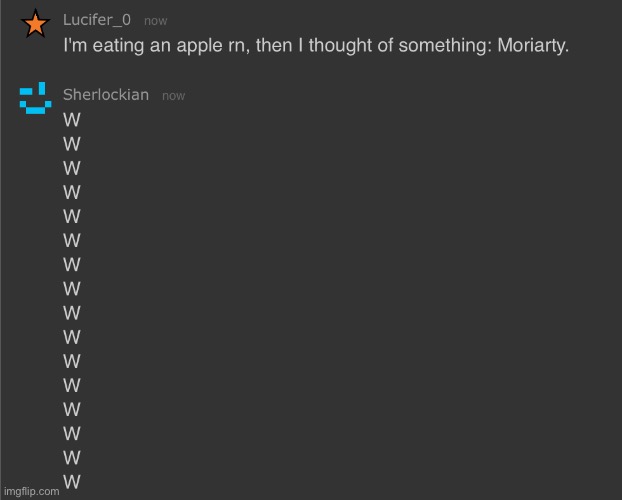Click "I'm" at the message start
Image resolution: width=622 pixels, height=500 pixels.
77,46
